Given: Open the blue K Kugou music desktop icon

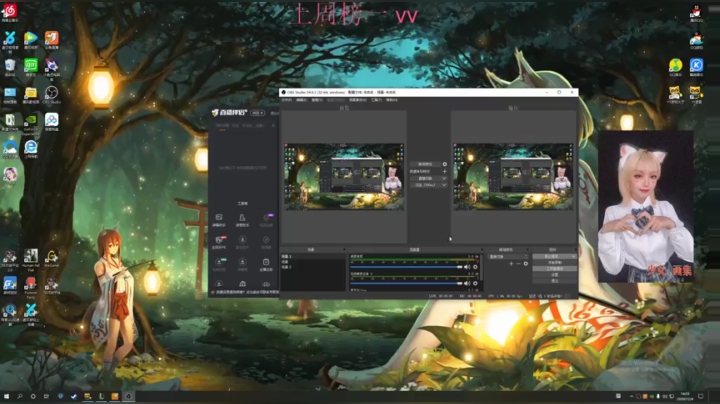Looking at the screenshot, I should coord(696,67).
